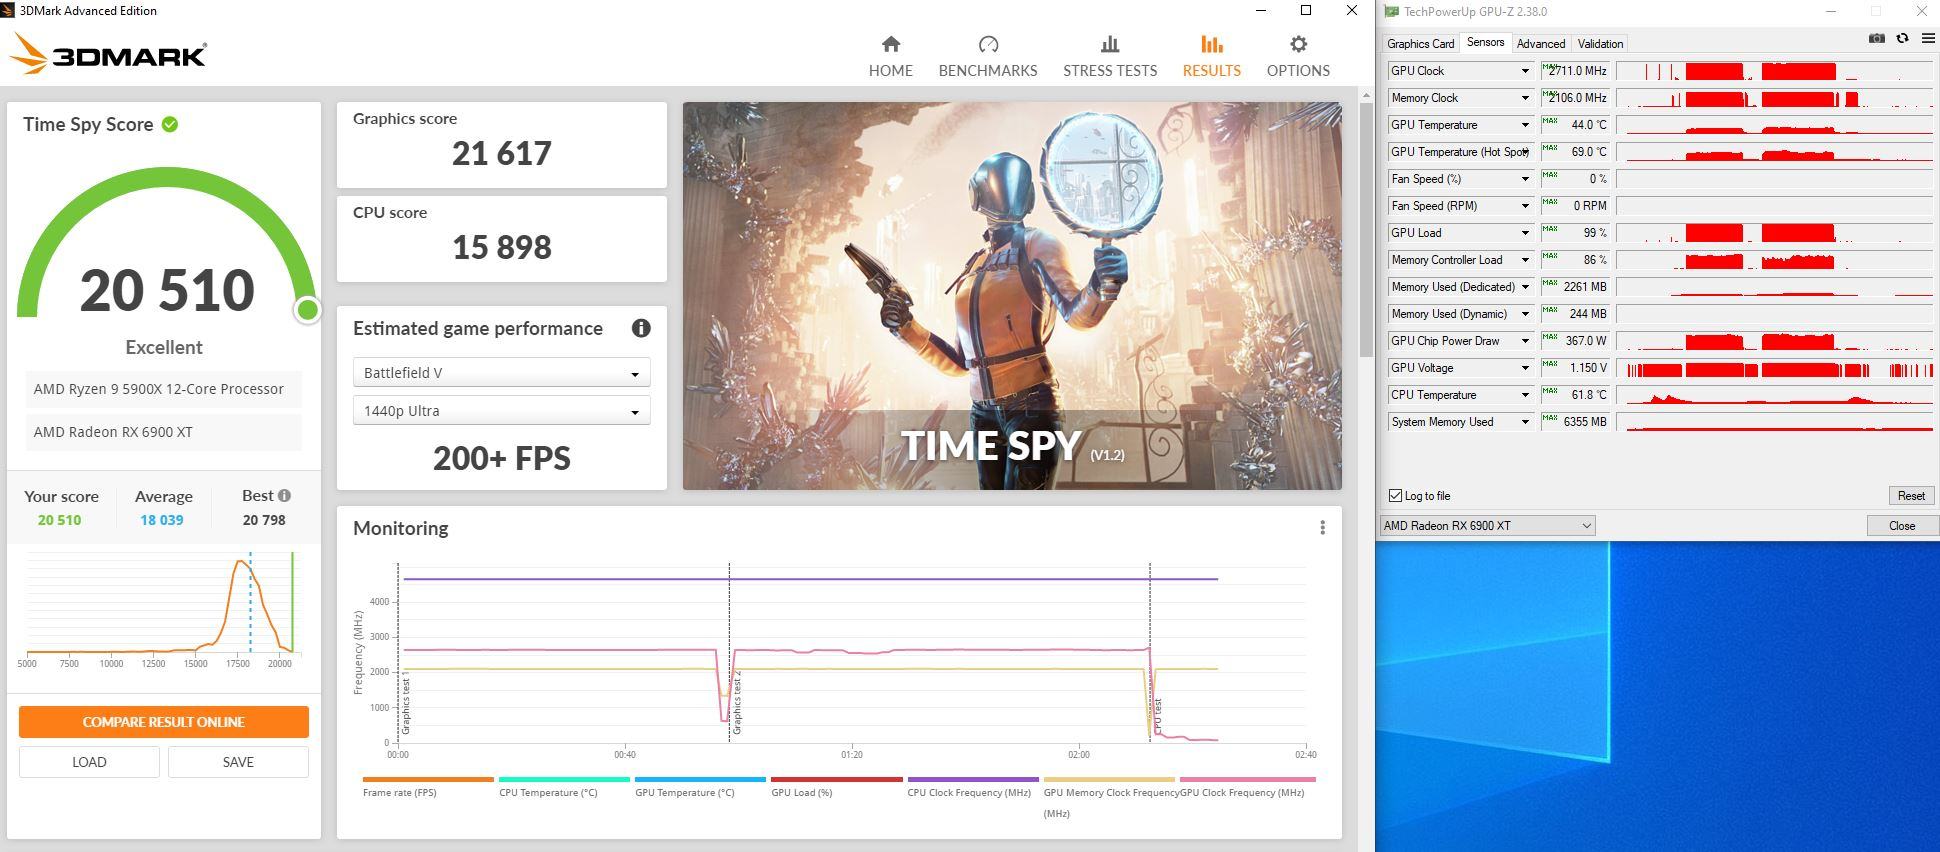Take GPU-Z screenshot with camera icon

point(1876,38)
